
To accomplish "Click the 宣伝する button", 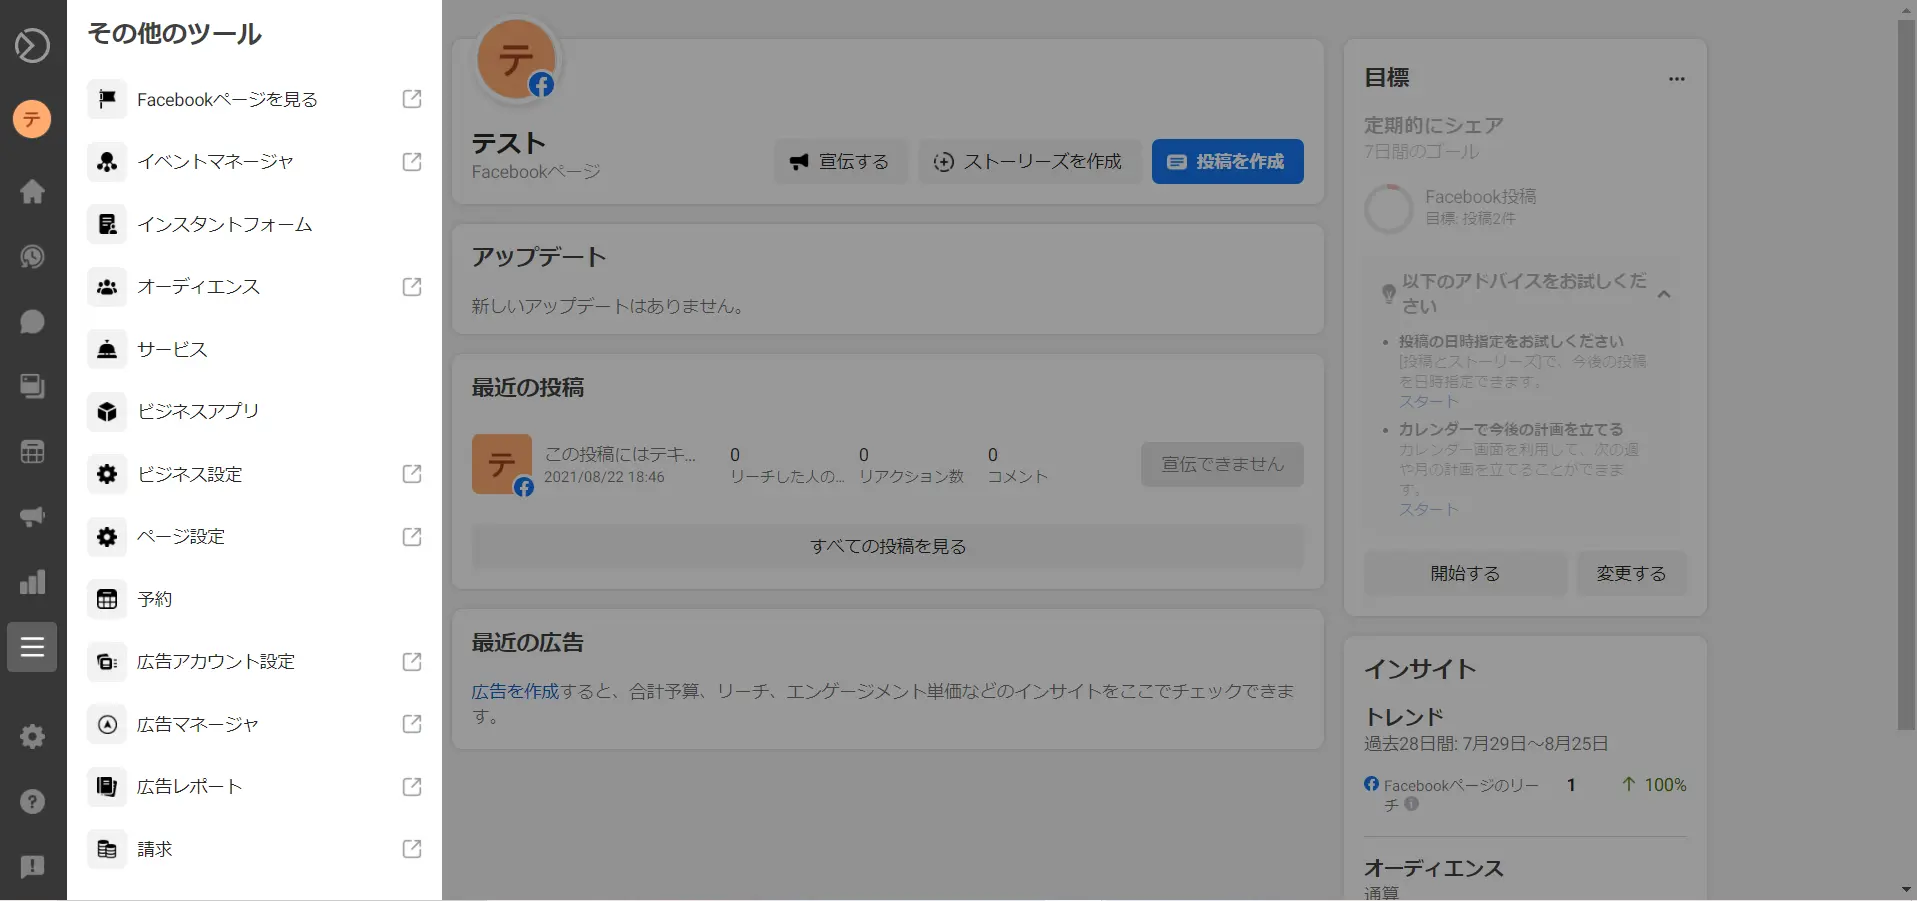I will pyautogui.click(x=840, y=161).
